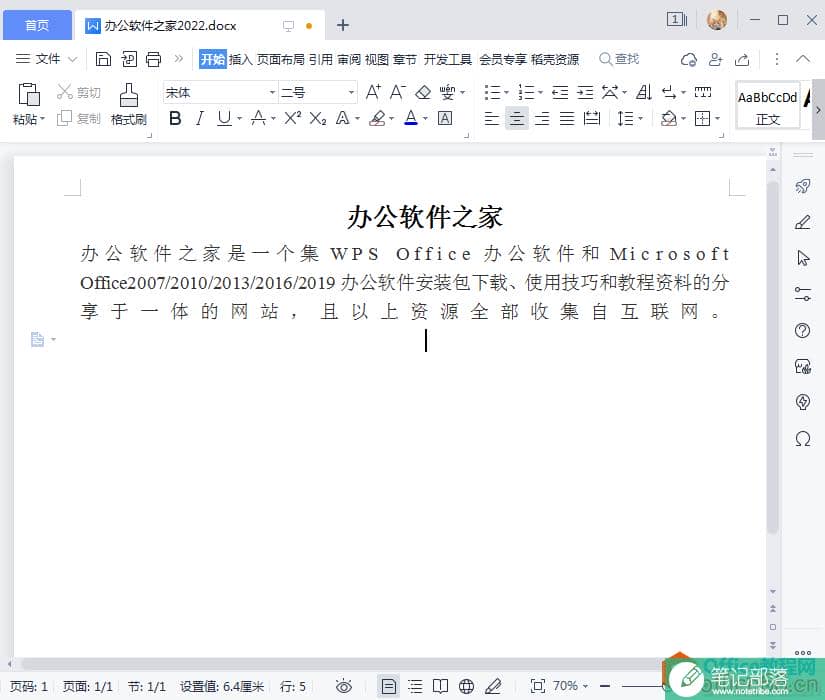Screen dimensions: 825x700
Task: Toggle eye protection mode in status bar
Action: [344, 686]
